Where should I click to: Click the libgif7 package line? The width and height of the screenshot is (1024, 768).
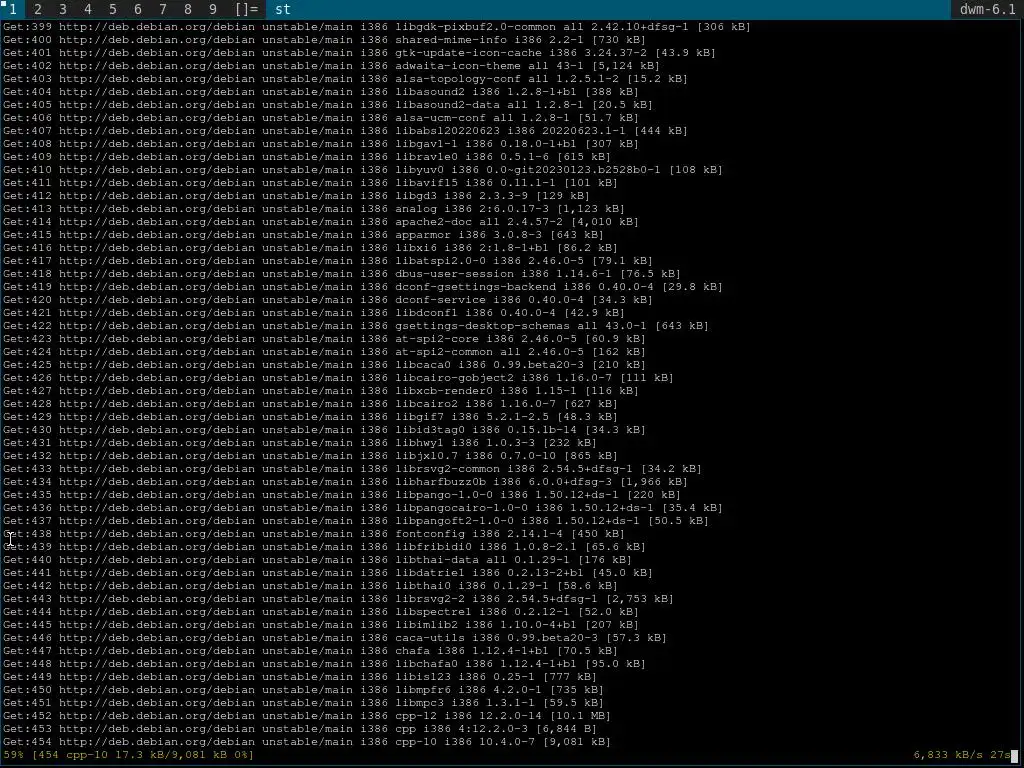click(x=310, y=417)
